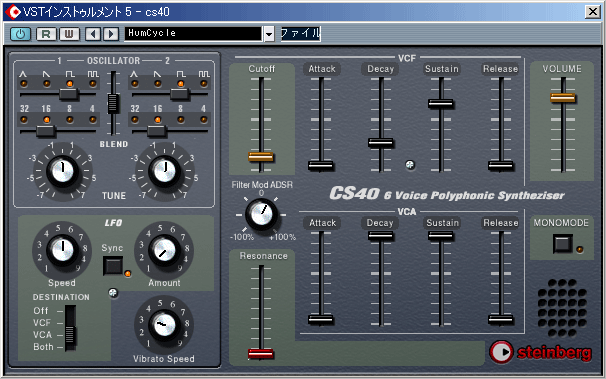This screenshot has height=379, width=606.
Task: Set oscillator 2 octave to 32
Action: (x=134, y=120)
